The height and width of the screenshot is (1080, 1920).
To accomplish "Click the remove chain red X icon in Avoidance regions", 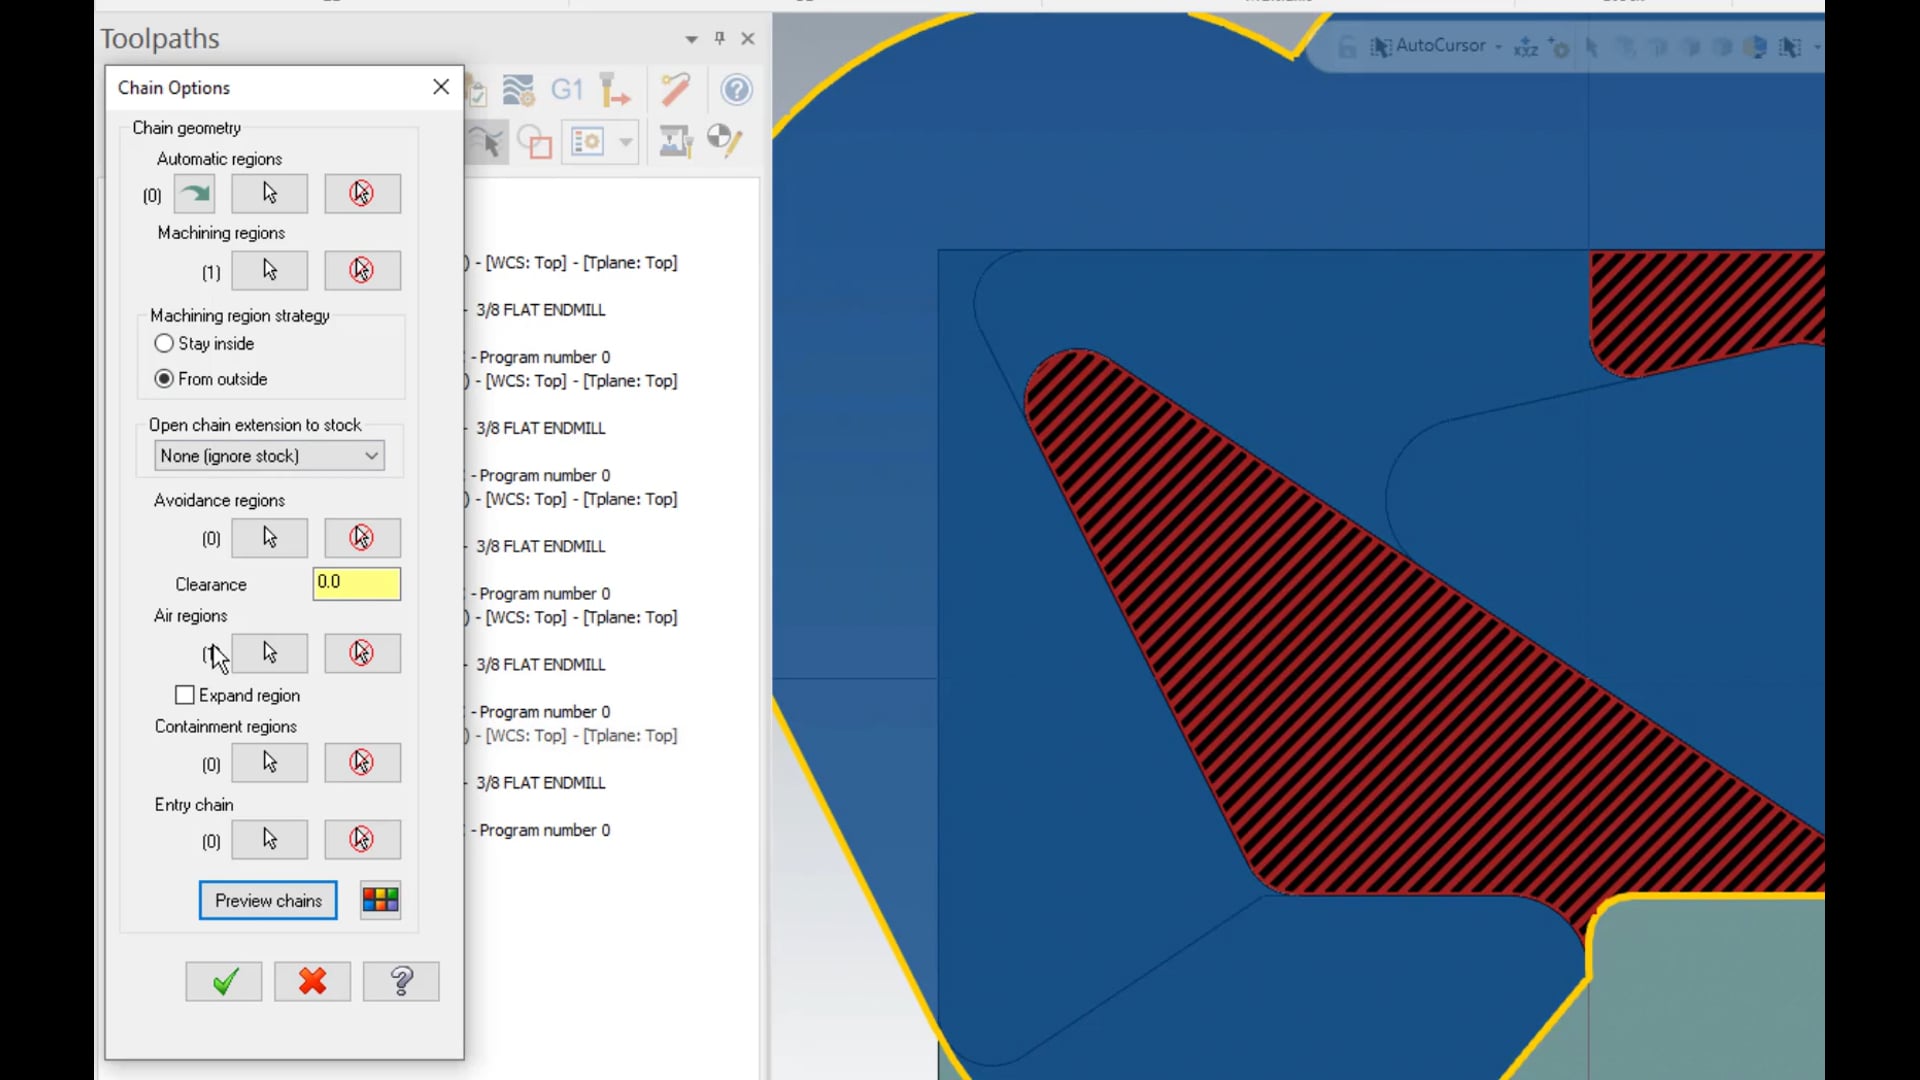I will point(361,537).
